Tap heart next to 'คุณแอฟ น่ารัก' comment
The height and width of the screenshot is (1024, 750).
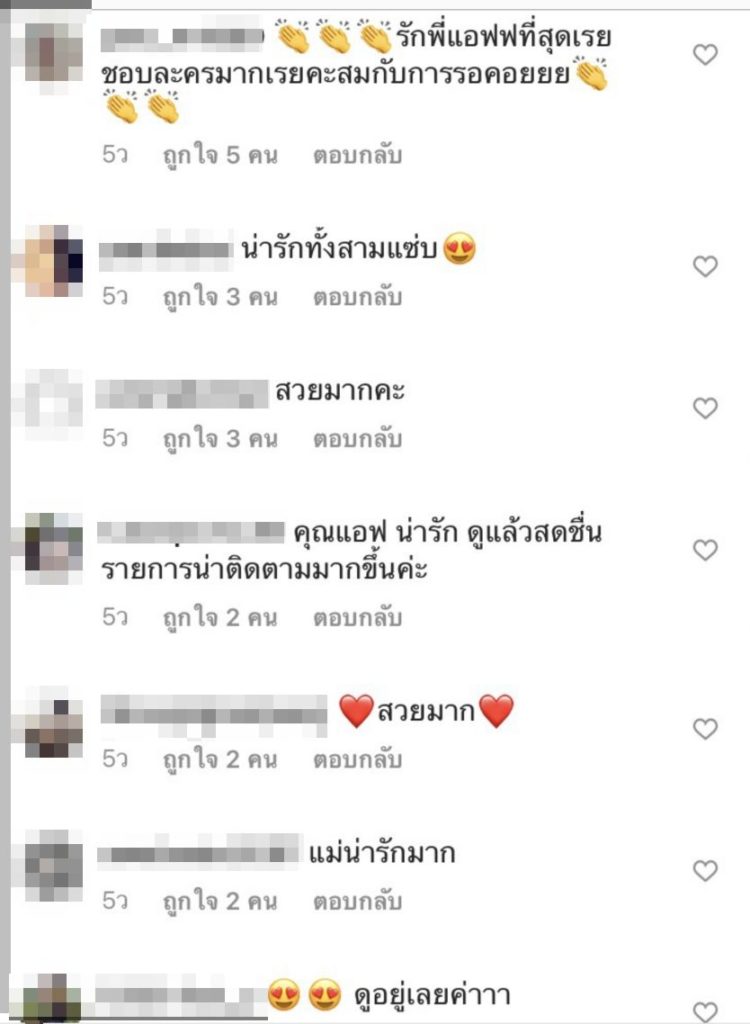pos(705,550)
